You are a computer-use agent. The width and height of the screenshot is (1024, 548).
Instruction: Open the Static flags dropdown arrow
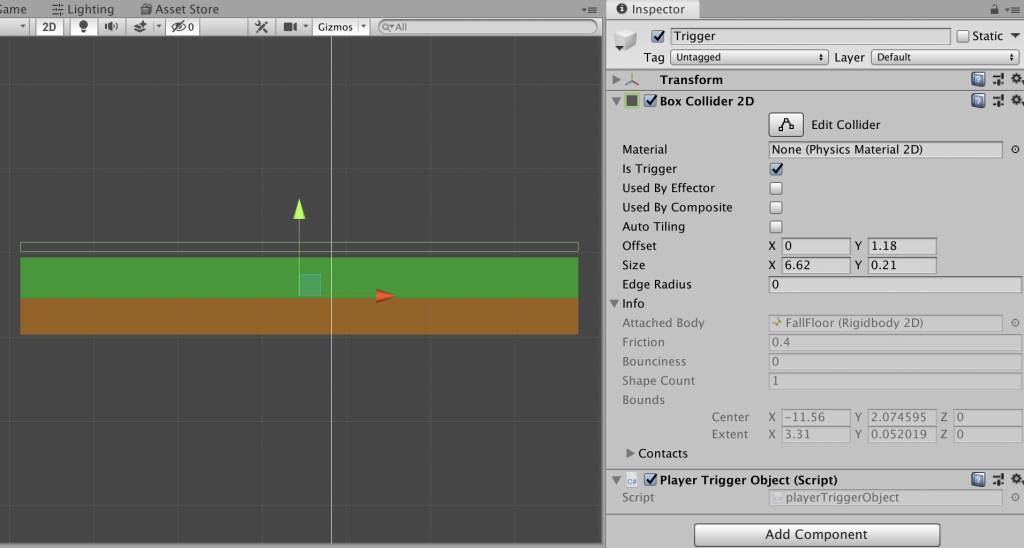pyautogui.click(x=1015, y=36)
